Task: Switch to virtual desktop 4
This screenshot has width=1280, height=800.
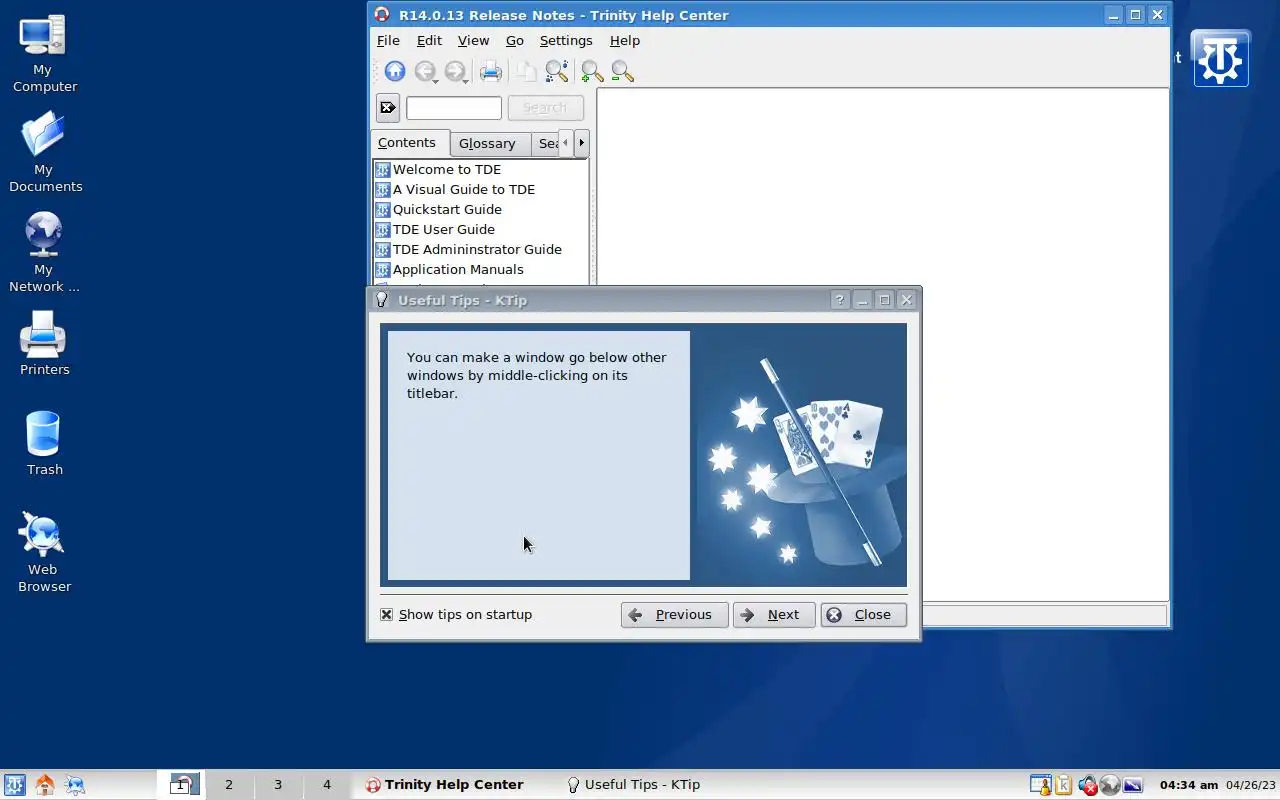Action: click(x=327, y=785)
